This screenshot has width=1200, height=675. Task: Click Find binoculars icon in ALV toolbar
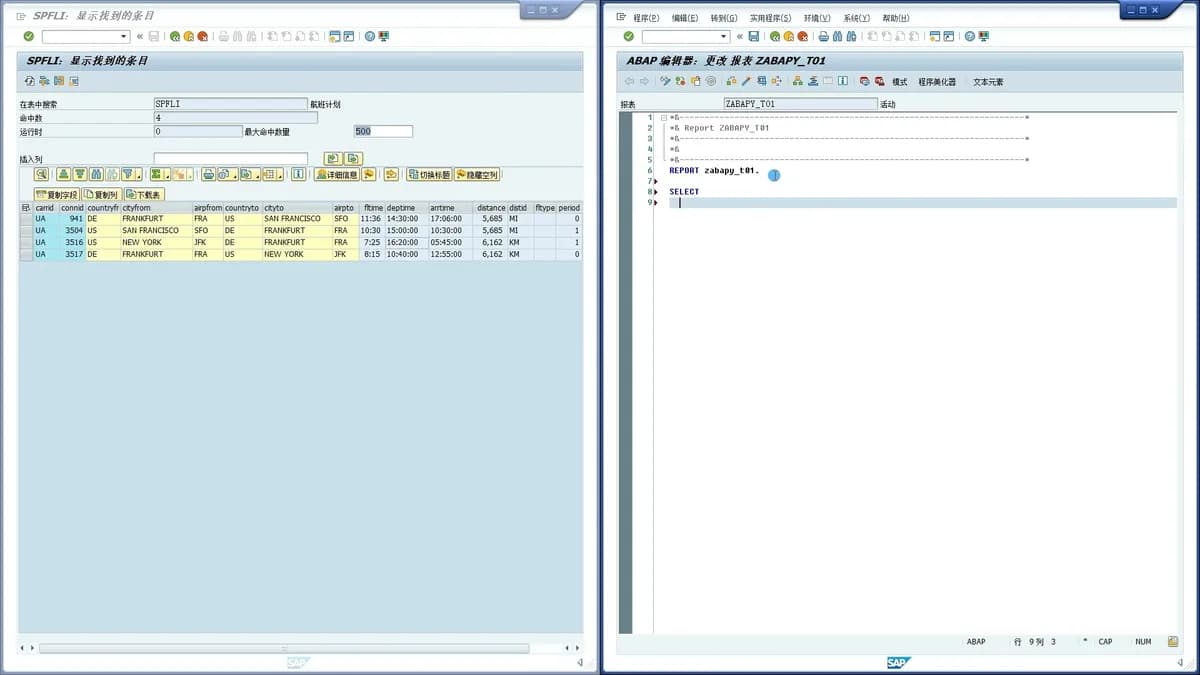(x=95, y=174)
